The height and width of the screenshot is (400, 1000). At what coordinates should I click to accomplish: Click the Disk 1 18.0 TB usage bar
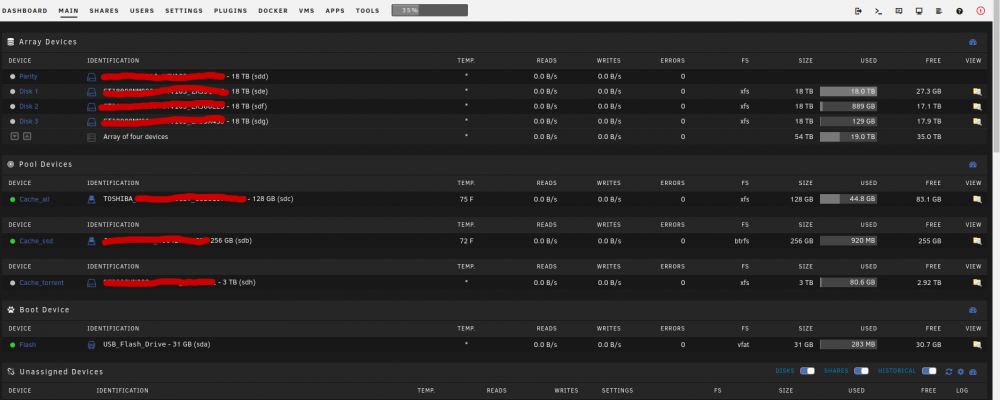tap(848, 91)
